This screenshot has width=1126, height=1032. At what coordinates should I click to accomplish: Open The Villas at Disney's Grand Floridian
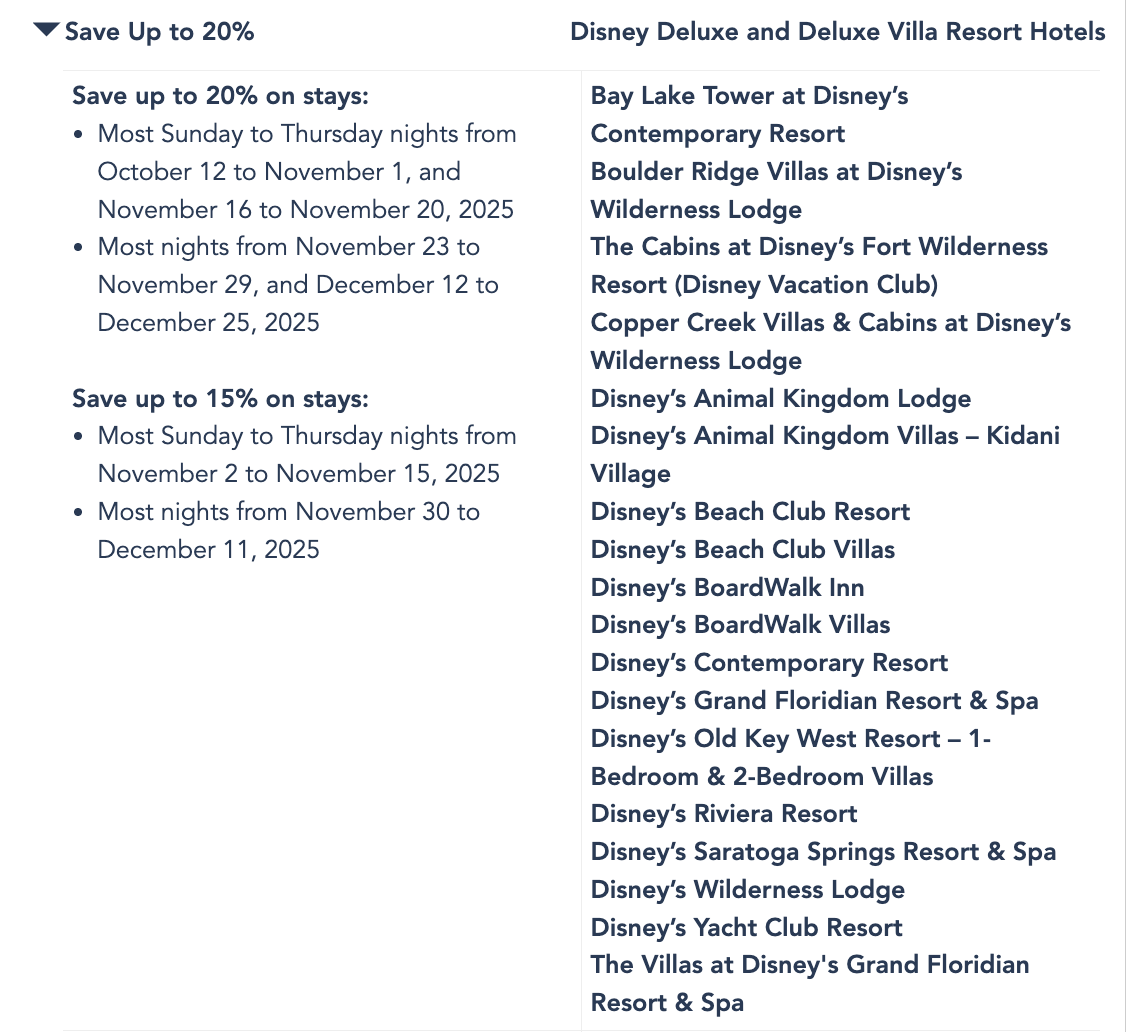click(809, 965)
